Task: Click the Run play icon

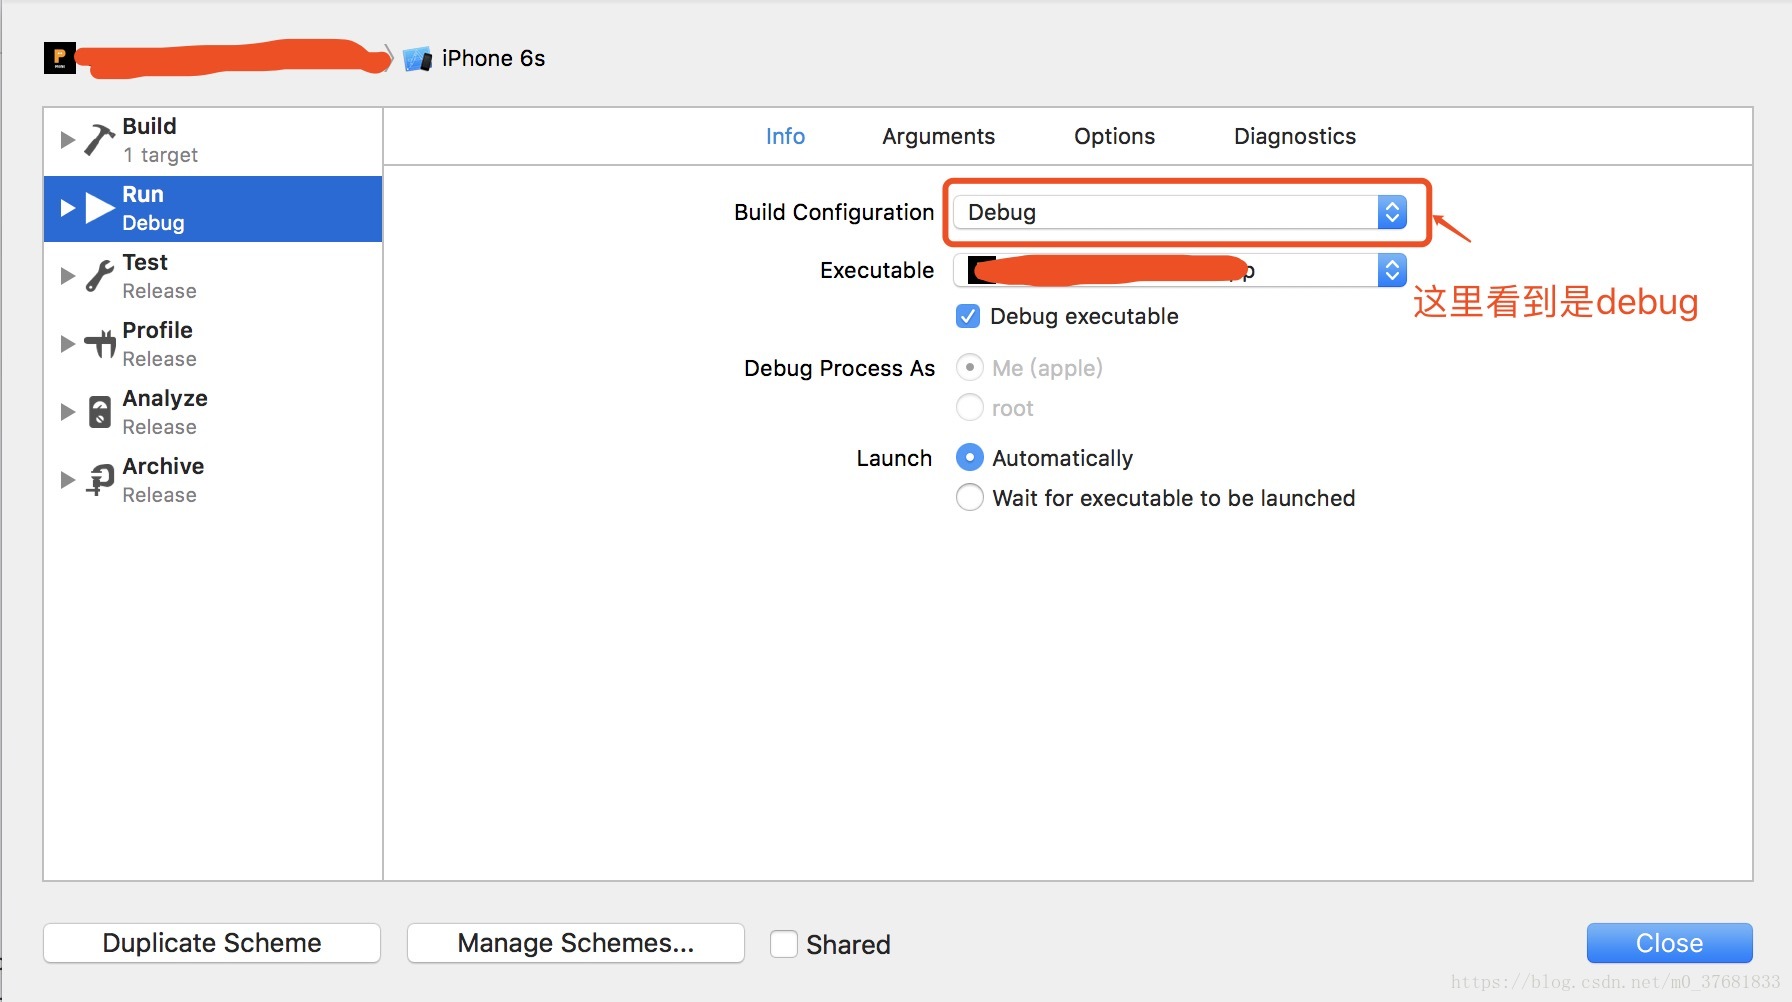Action: (100, 208)
